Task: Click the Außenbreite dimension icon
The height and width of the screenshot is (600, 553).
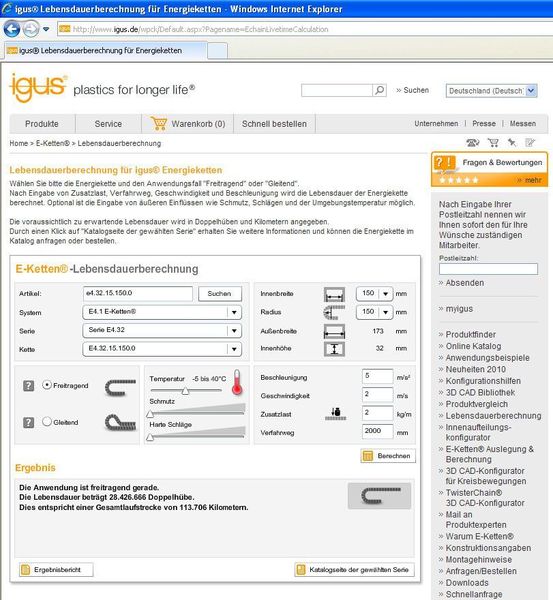Action: click(x=334, y=331)
